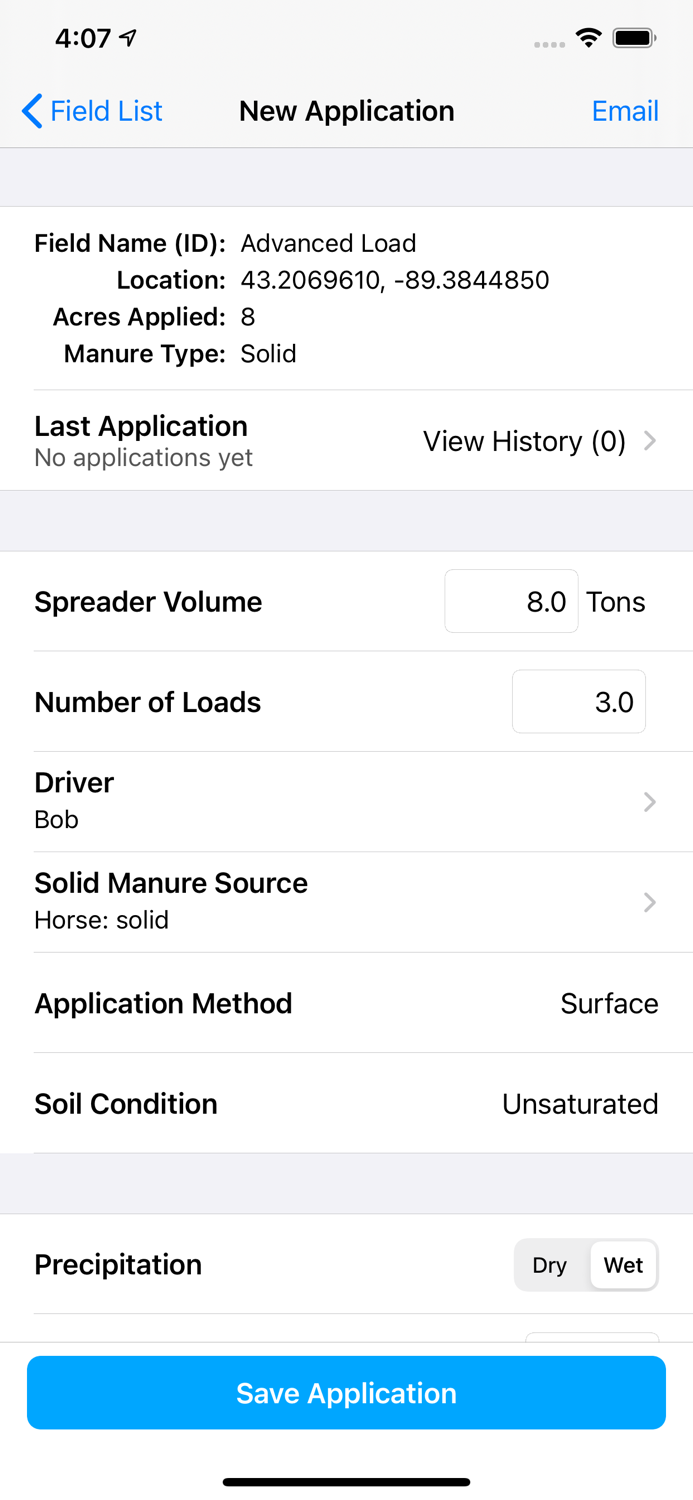
Task: Tap the back chevron next to Field List
Action: [31, 112]
